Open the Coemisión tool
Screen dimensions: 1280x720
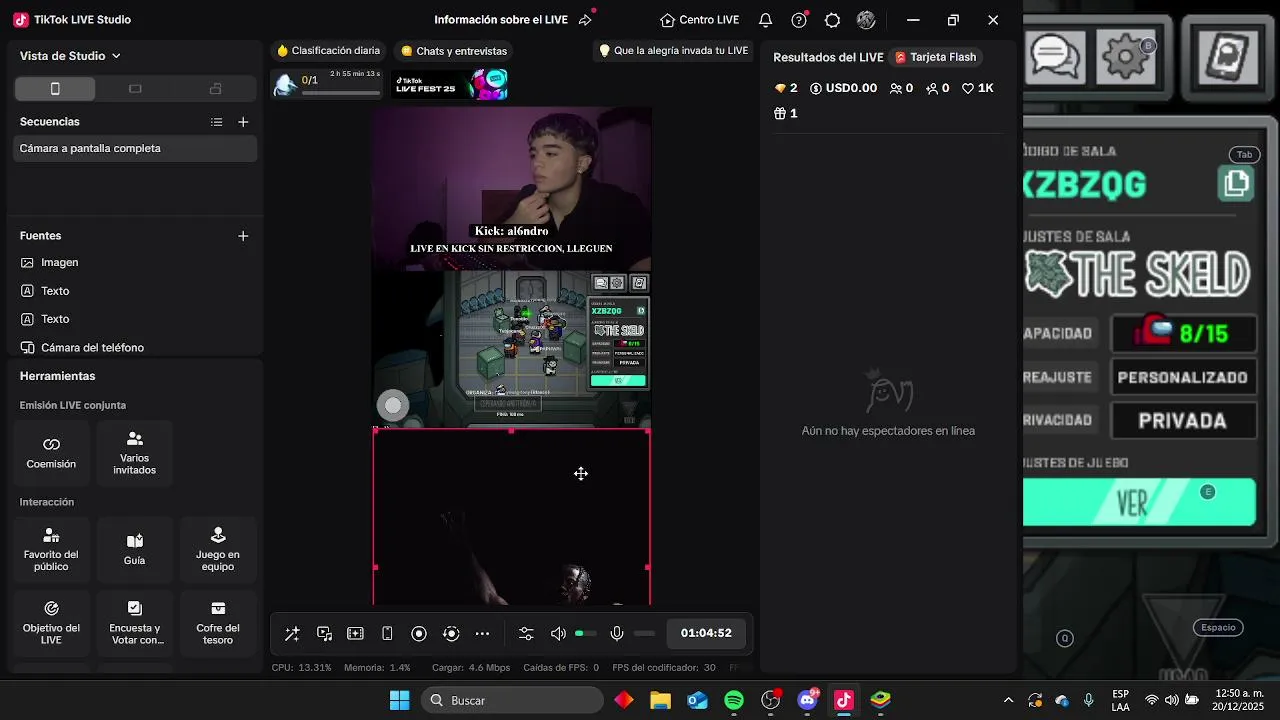[x=51, y=453]
